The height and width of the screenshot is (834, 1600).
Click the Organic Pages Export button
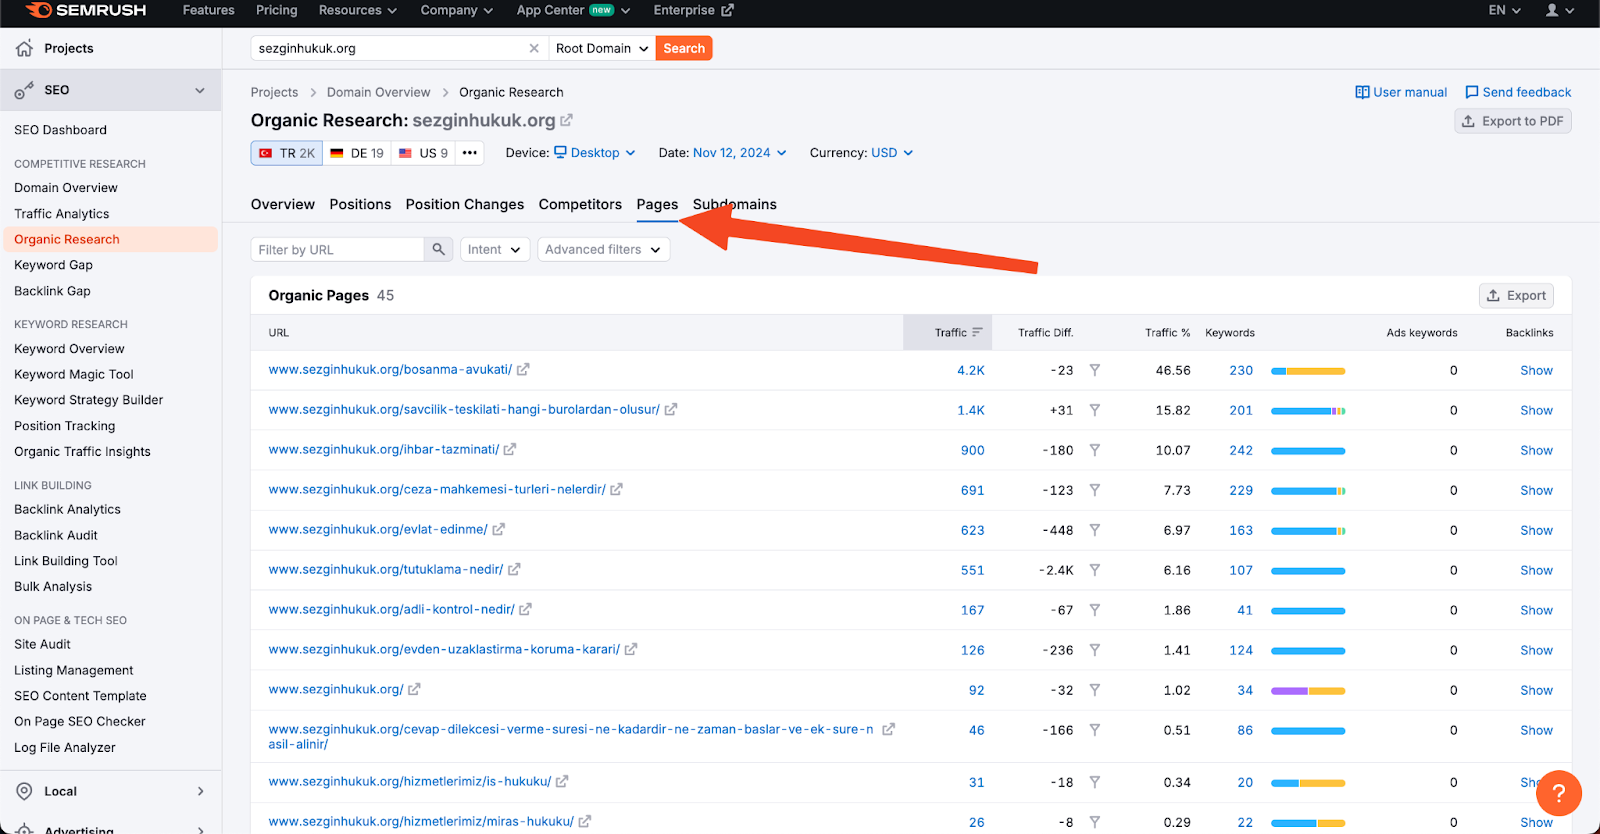tap(1517, 295)
